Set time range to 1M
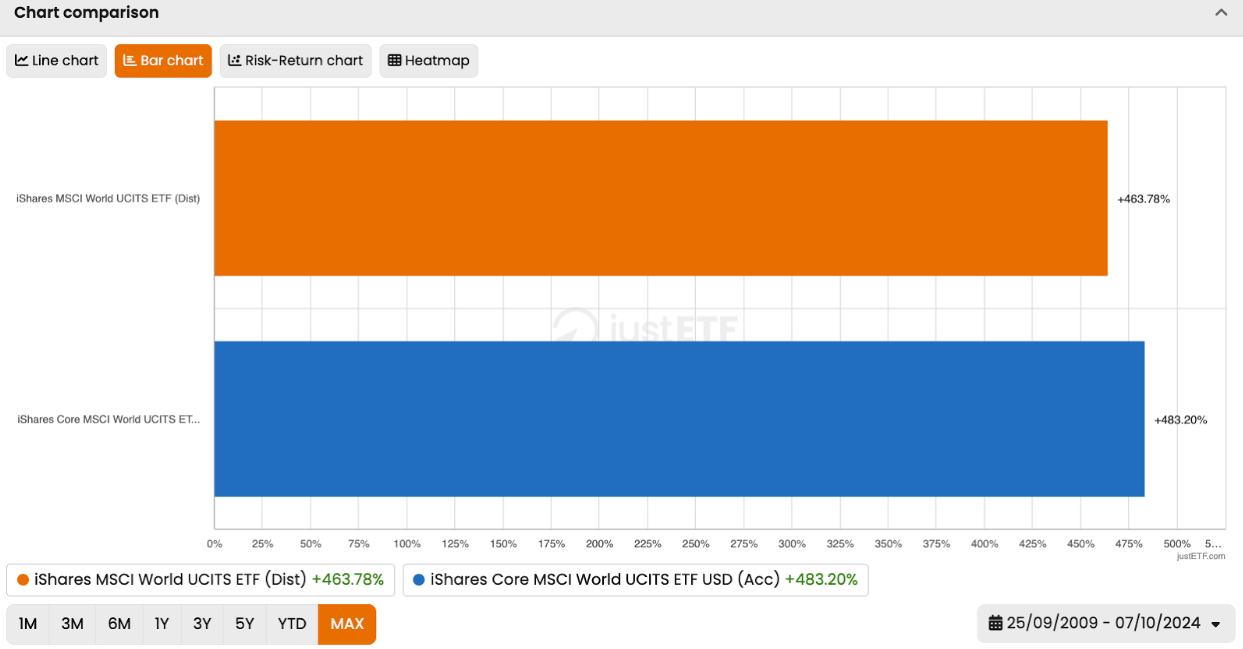 28,624
